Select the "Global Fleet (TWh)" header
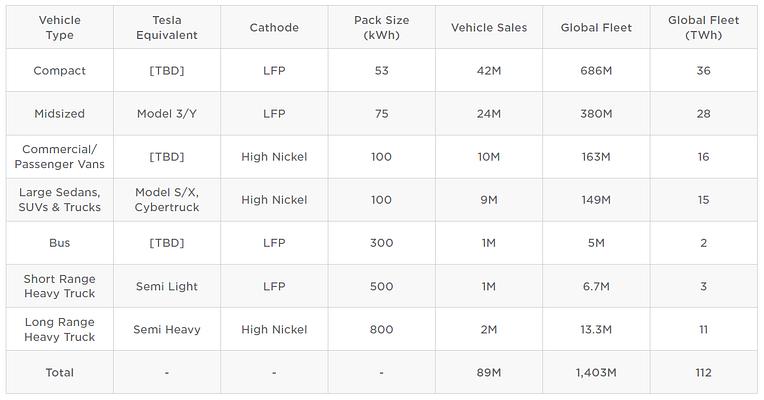This screenshot has height=400, width=764. (703, 27)
